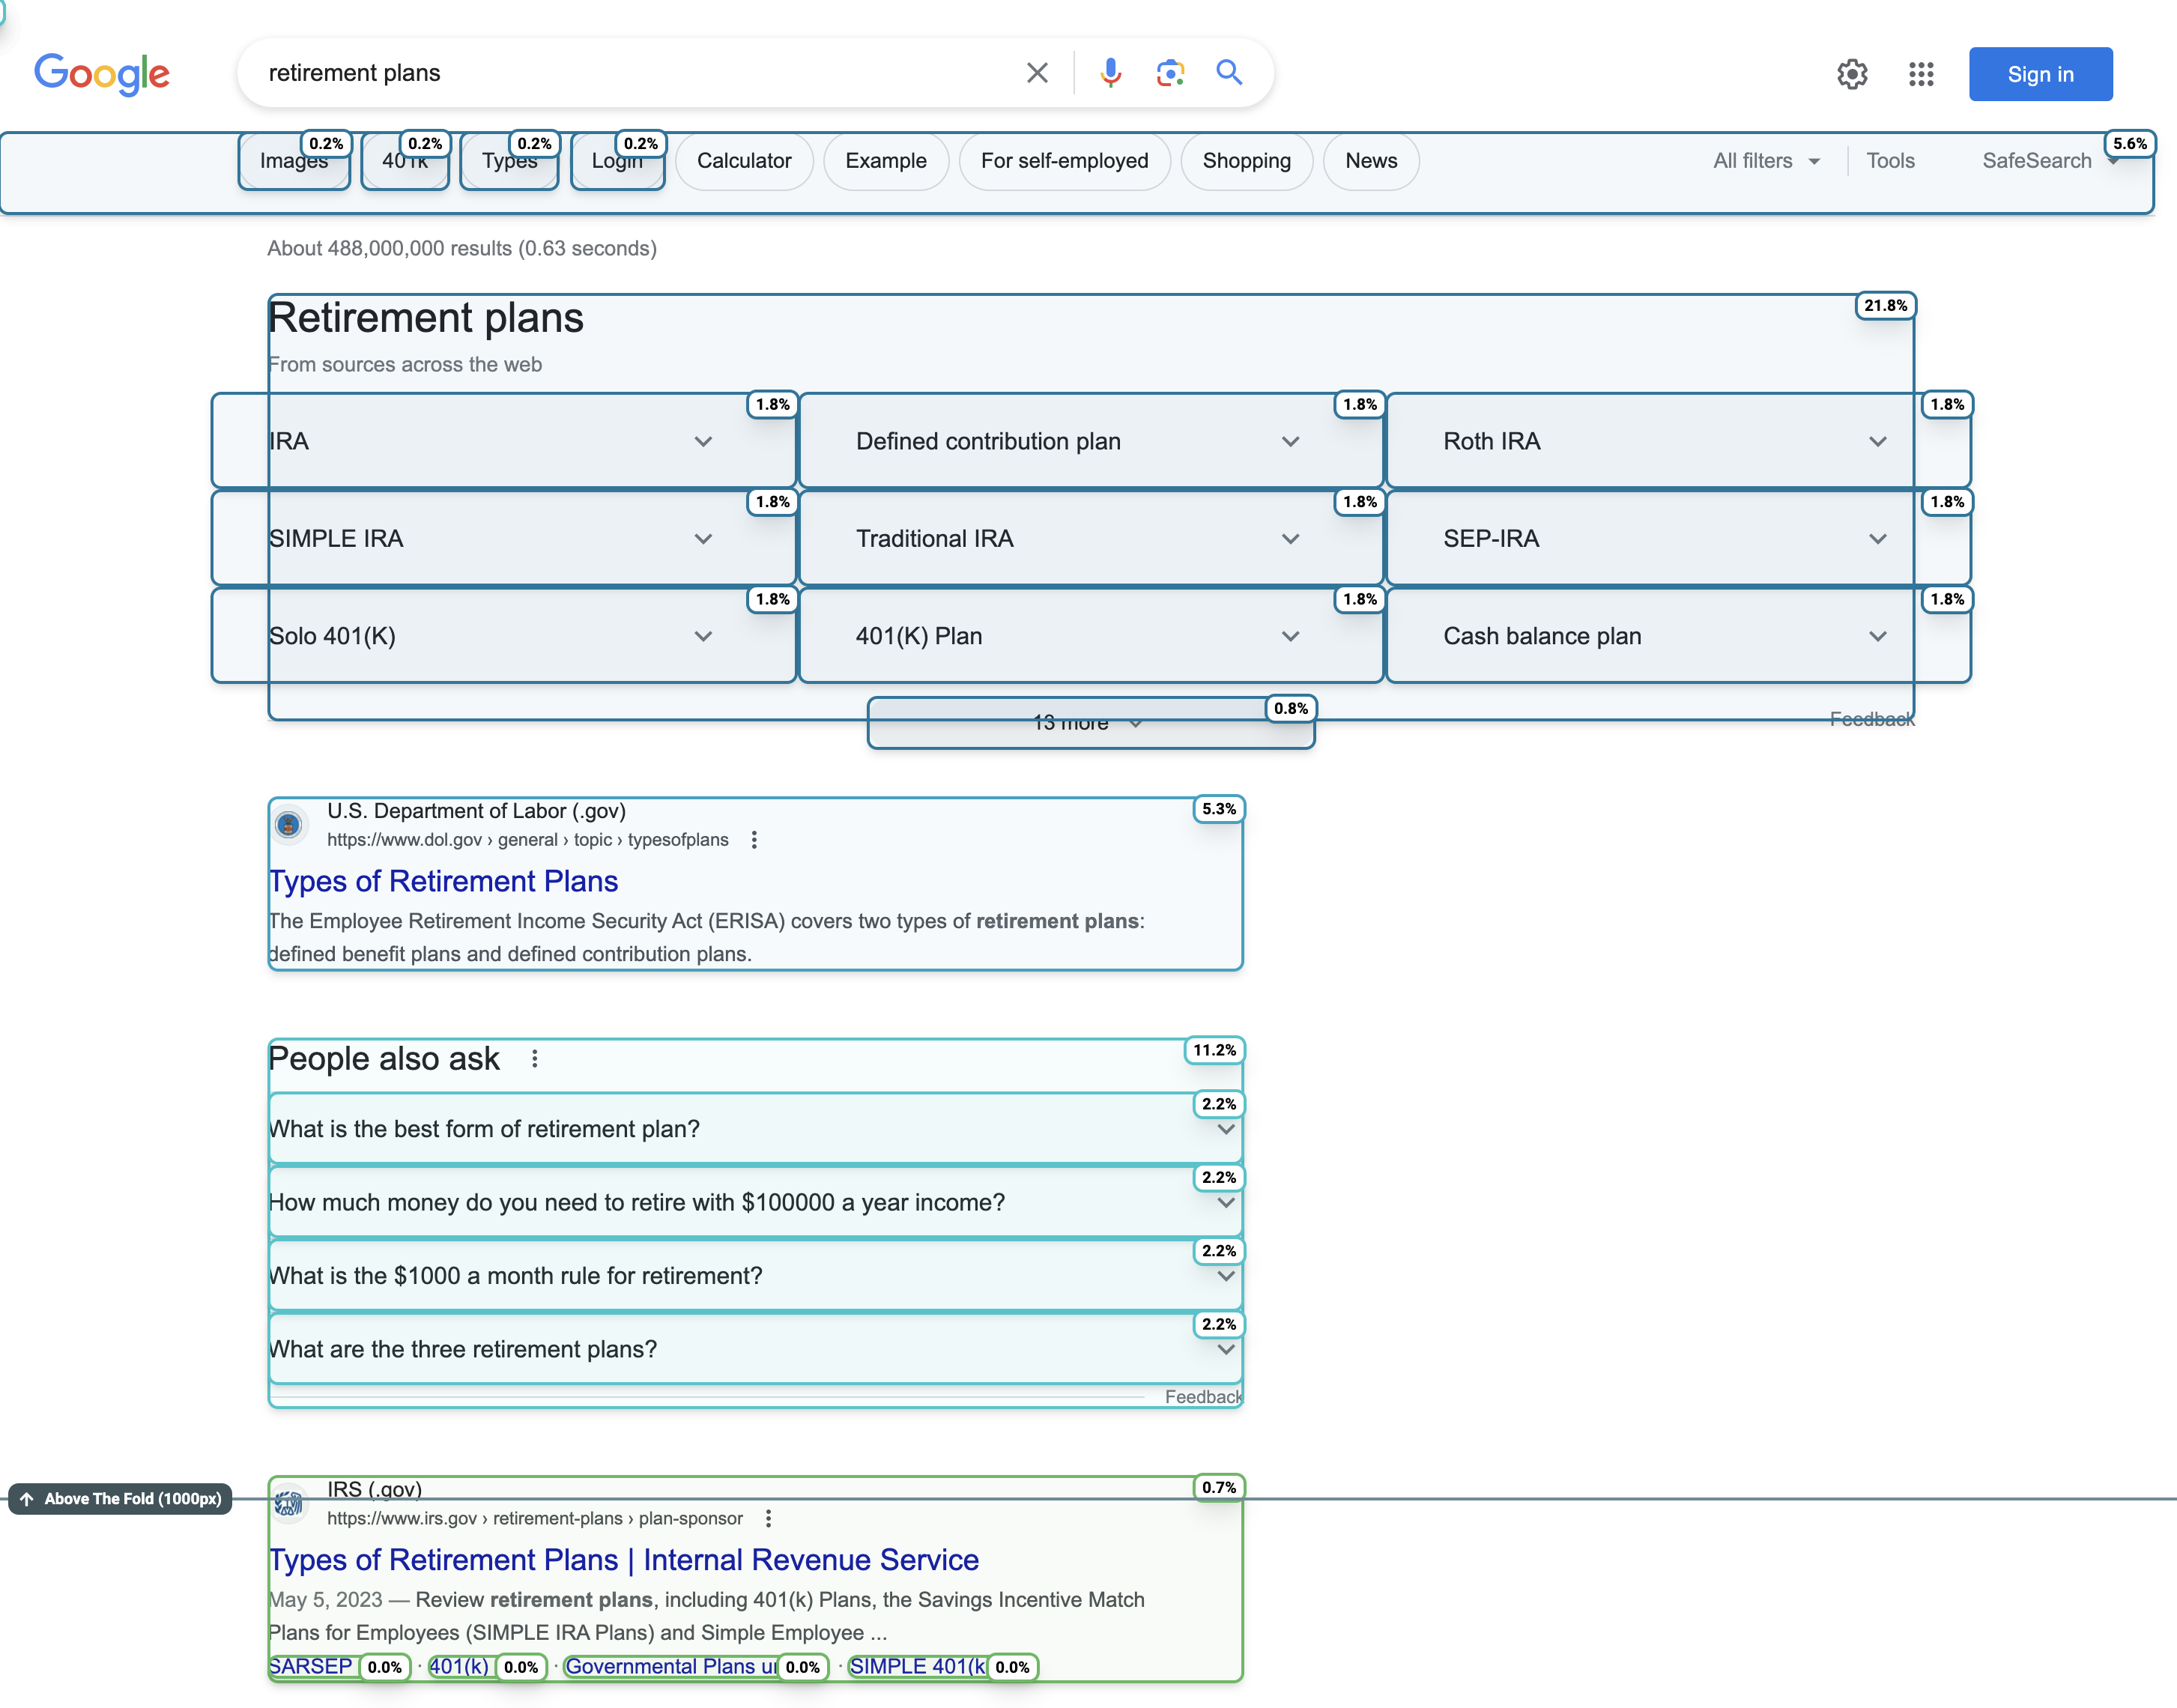Click the dol.gov typesofplans URL breadcrumb

point(527,840)
